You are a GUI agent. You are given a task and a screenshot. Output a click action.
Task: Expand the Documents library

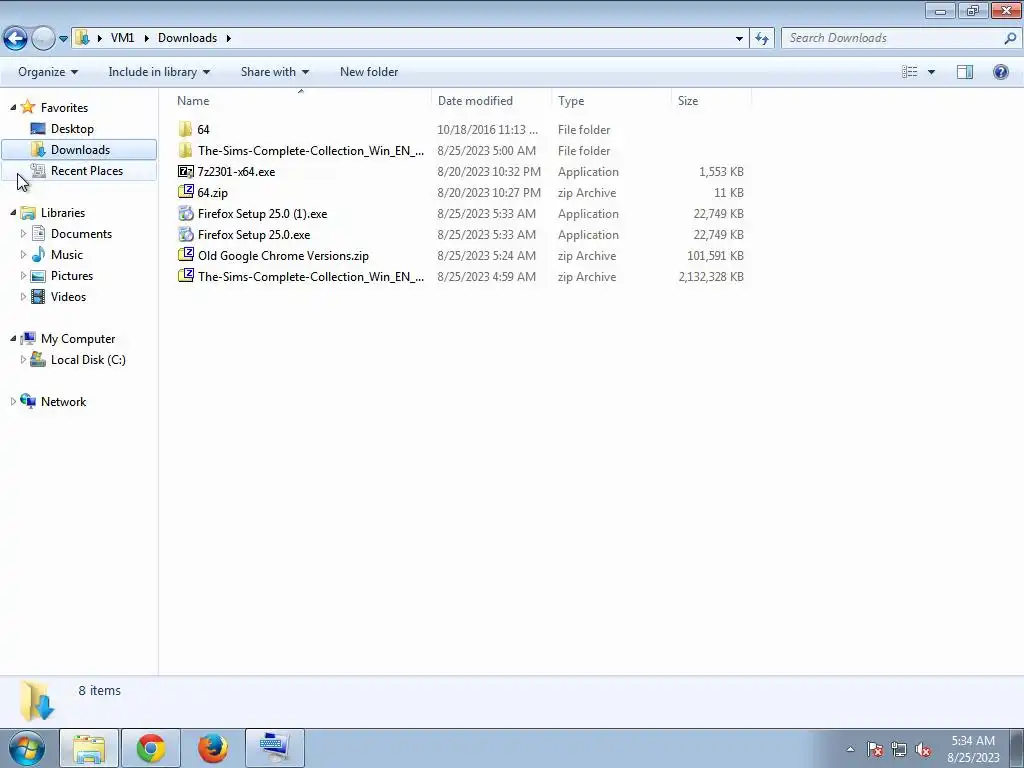pos(24,233)
